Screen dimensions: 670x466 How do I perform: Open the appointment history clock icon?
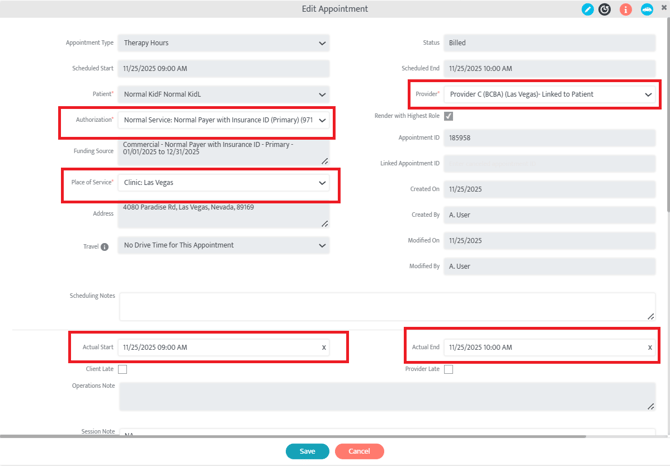pos(605,10)
